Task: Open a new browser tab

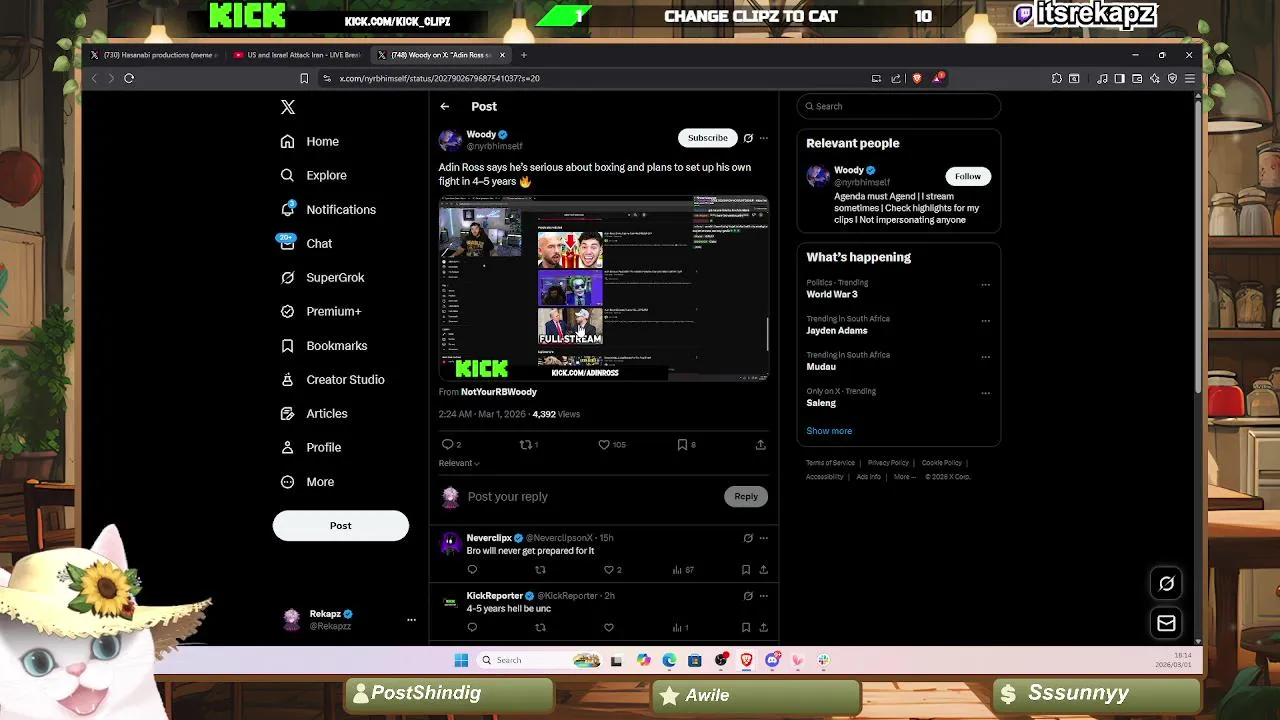Action: (x=523, y=55)
